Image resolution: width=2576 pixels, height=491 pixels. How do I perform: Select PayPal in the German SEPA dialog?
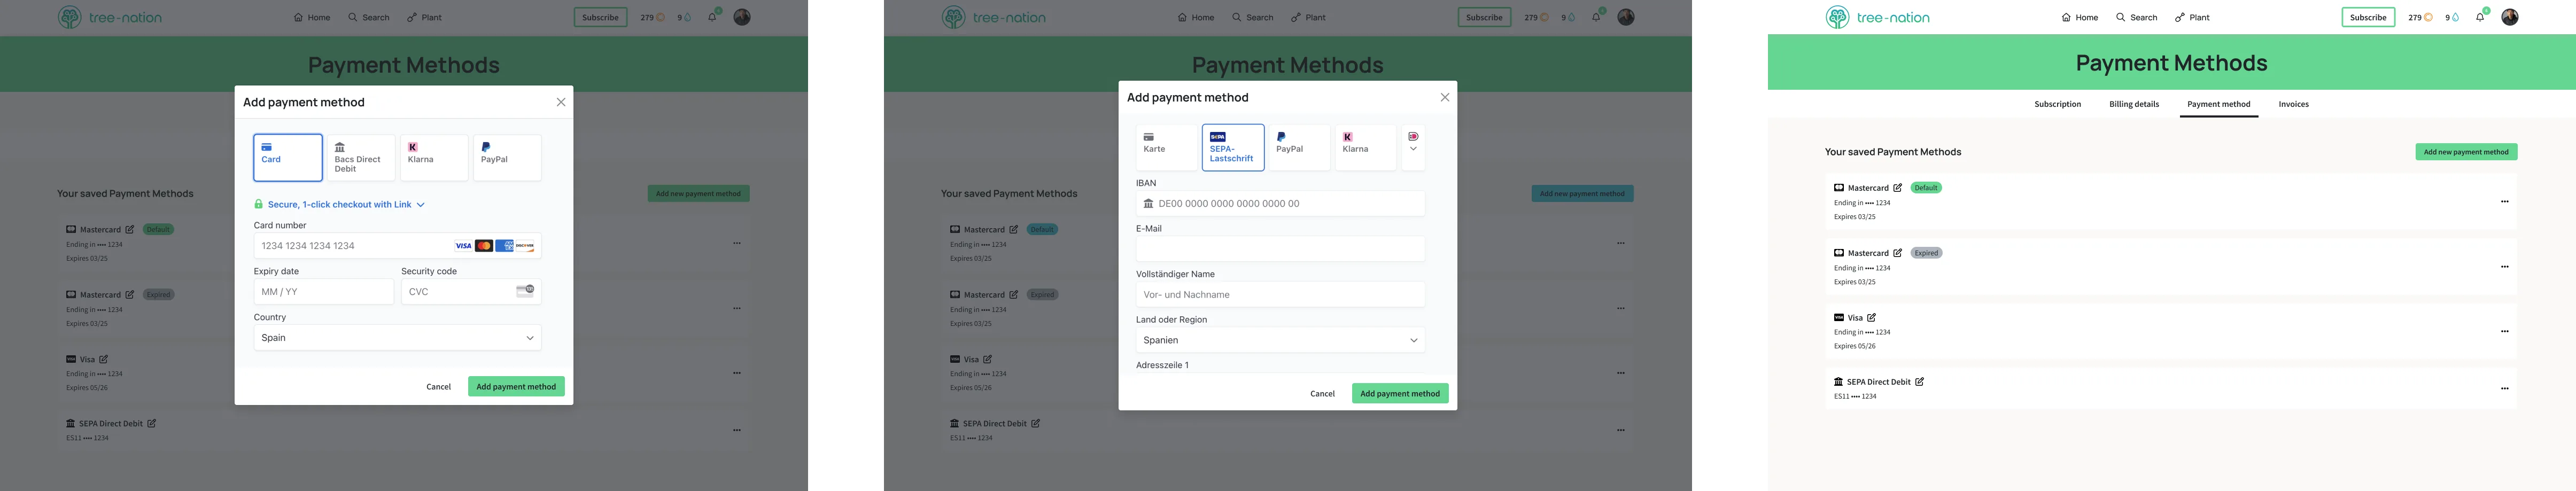click(1299, 148)
